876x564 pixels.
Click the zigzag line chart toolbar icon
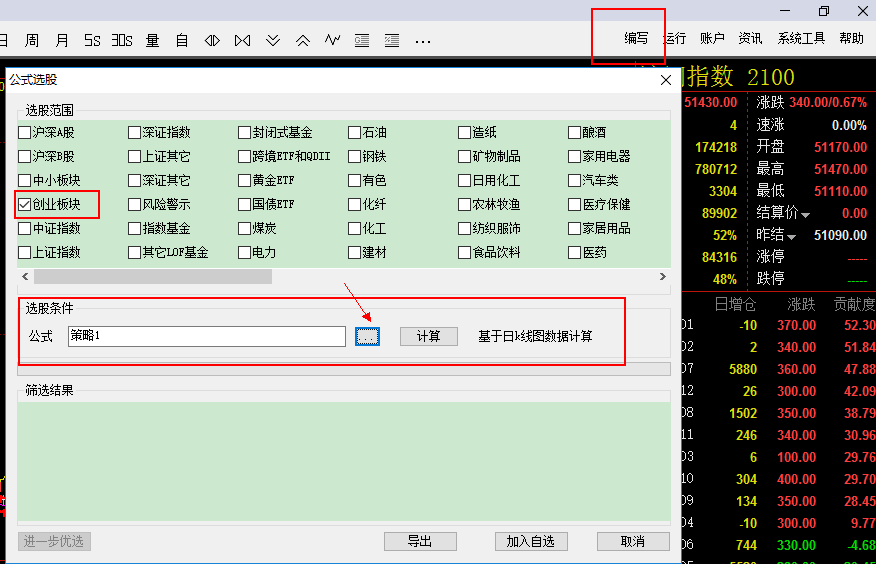[x=333, y=40]
